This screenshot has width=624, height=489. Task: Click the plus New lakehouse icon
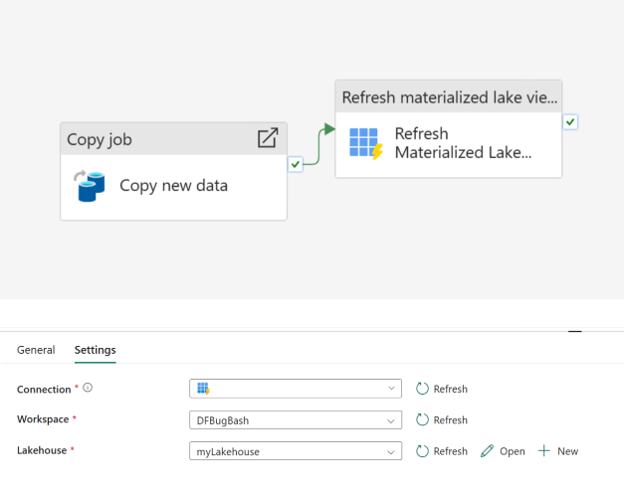tap(544, 451)
